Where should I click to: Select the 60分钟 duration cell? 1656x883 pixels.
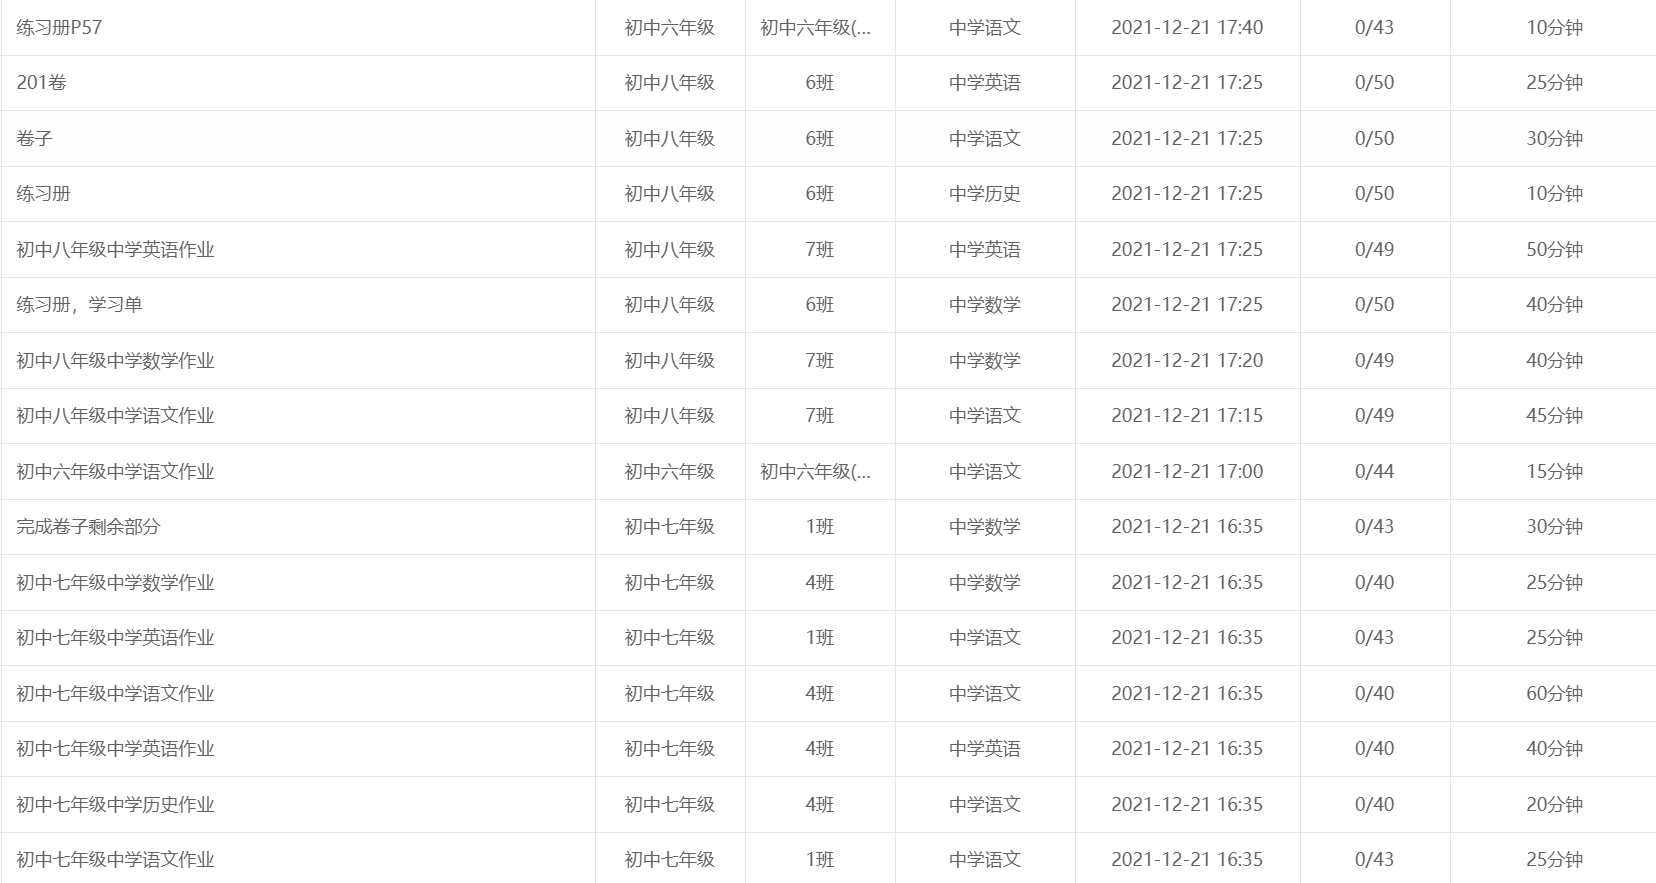click(1554, 694)
